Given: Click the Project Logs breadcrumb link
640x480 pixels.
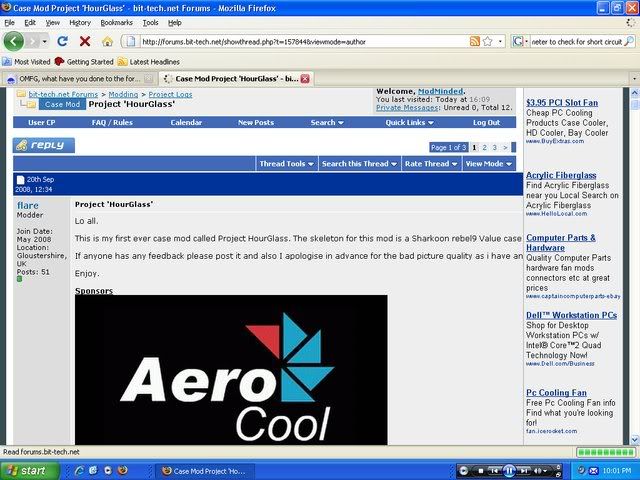Looking at the screenshot, I should point(170,94).
